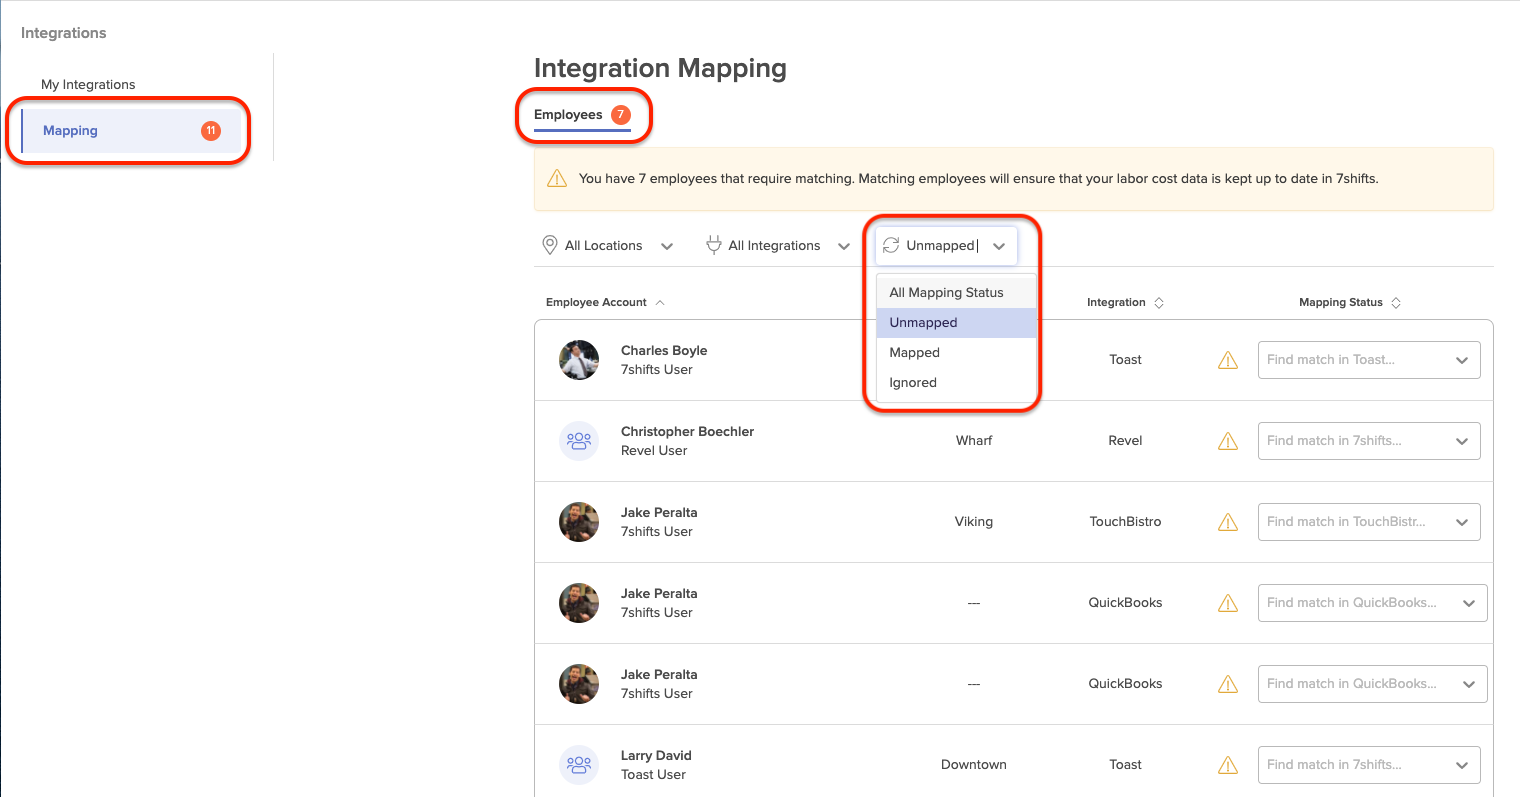Expand the All Integrations filter dropdown
This screenshot has width=1520, height=797.
click(x=778, y=246)
